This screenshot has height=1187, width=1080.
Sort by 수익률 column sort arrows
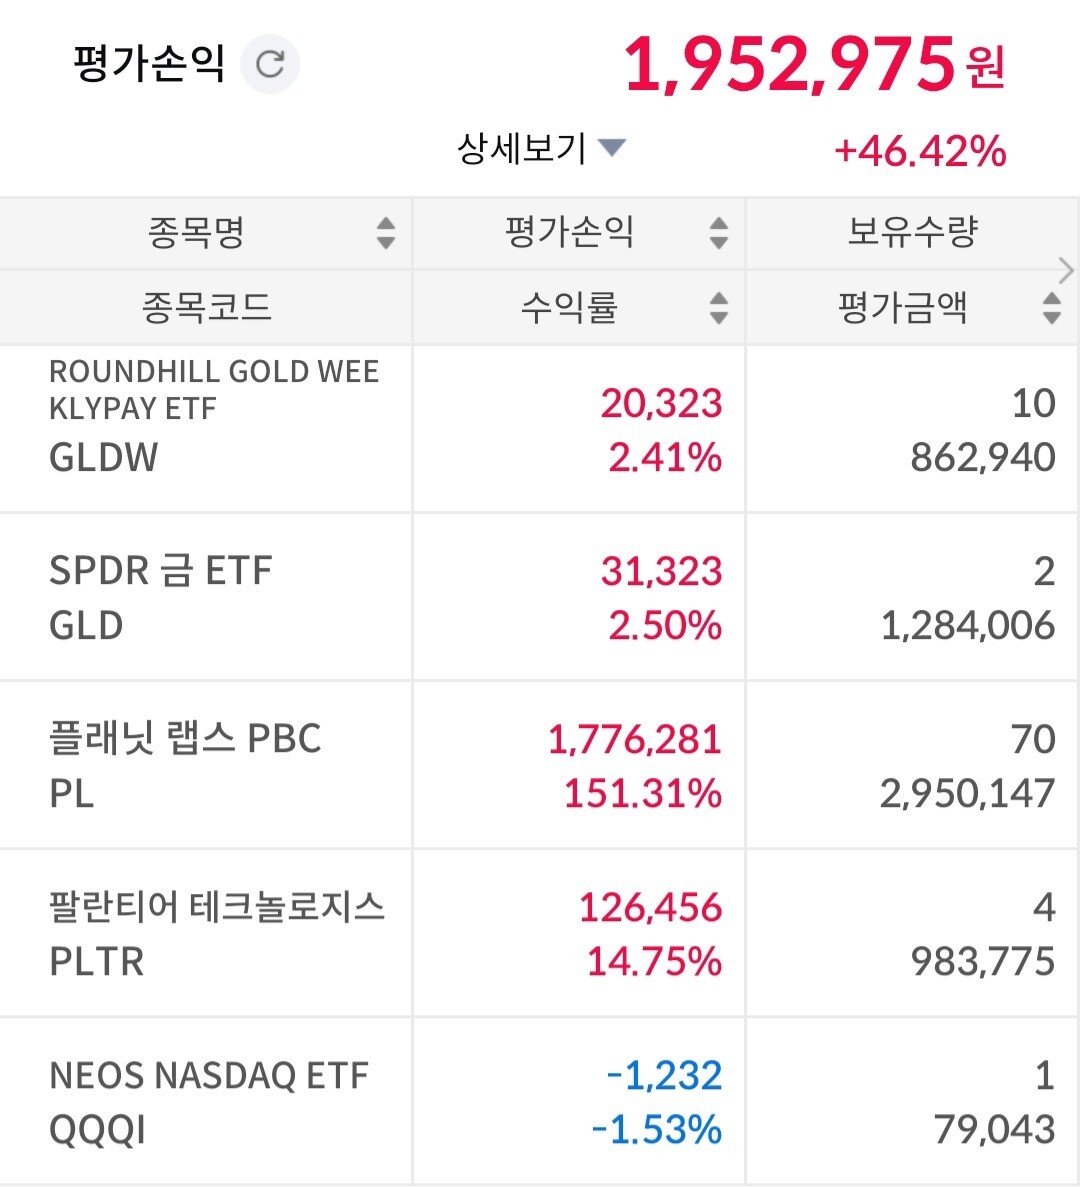pos(718,307)
